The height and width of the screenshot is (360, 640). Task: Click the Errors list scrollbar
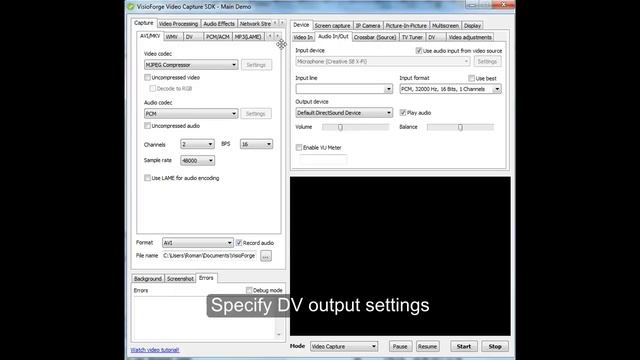[279, 318]
